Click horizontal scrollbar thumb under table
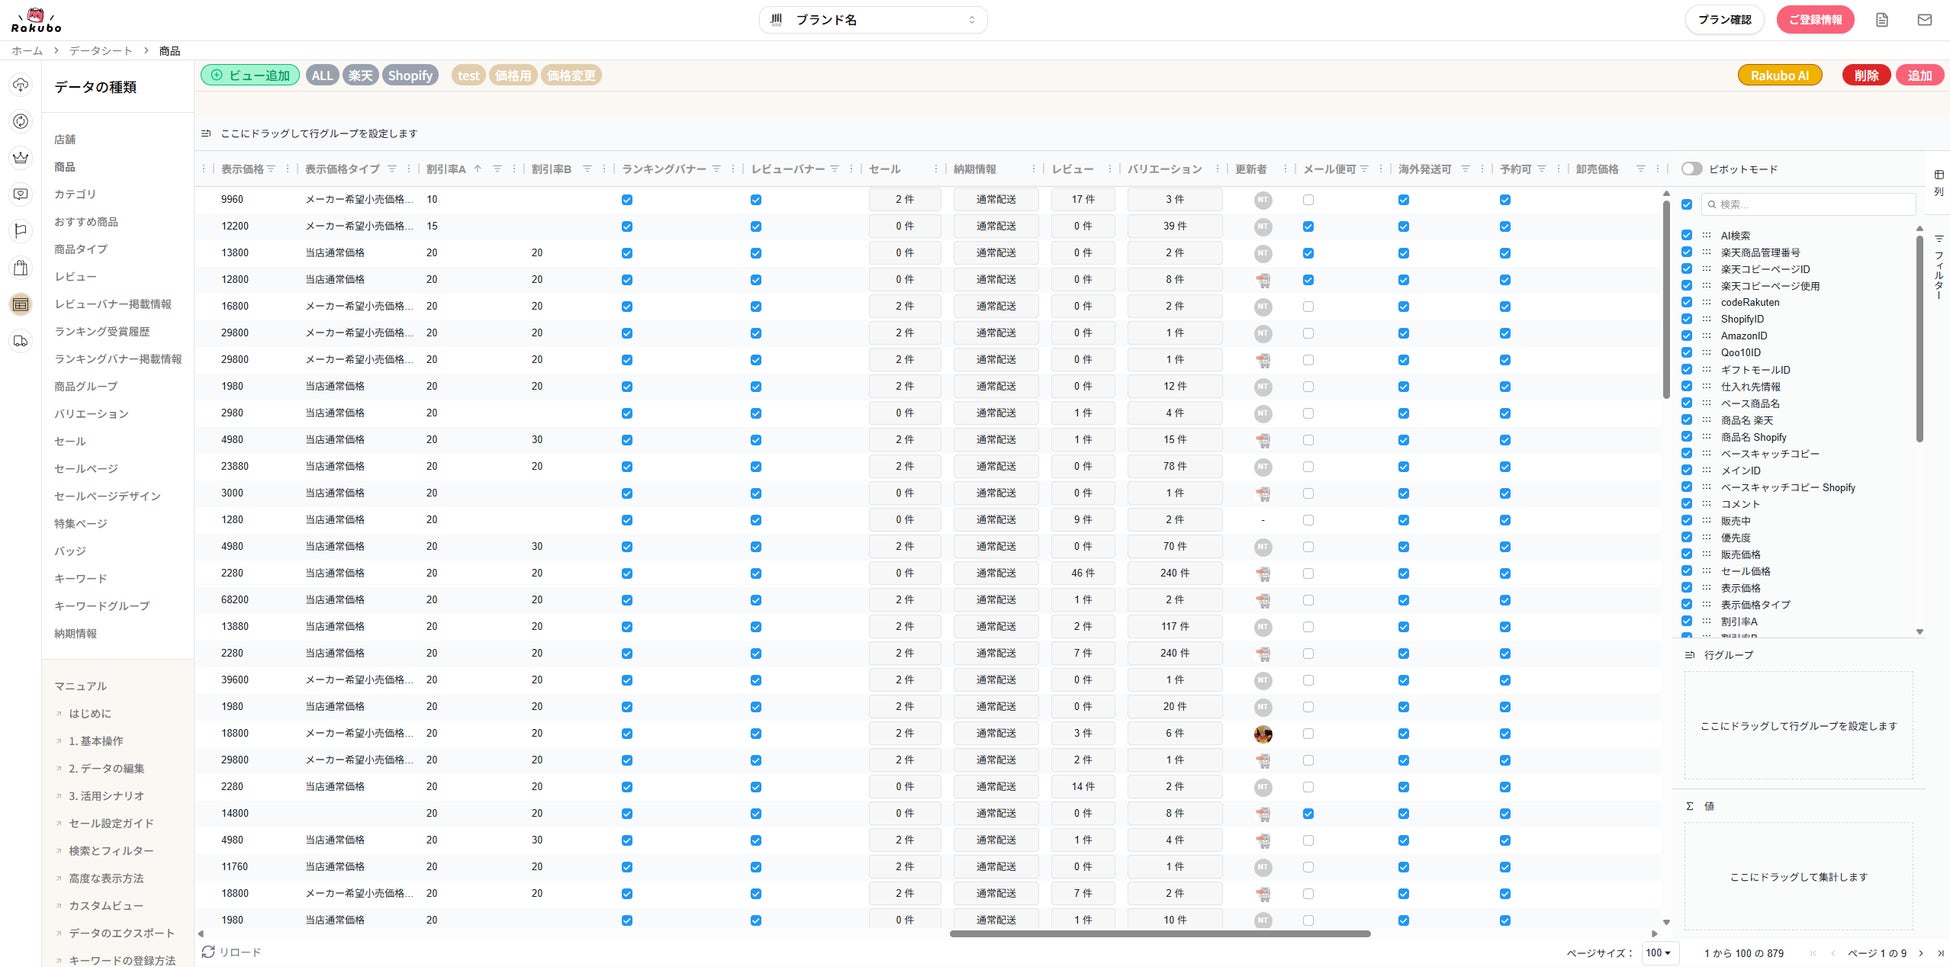The image size is (1950, 967). 1160,934
